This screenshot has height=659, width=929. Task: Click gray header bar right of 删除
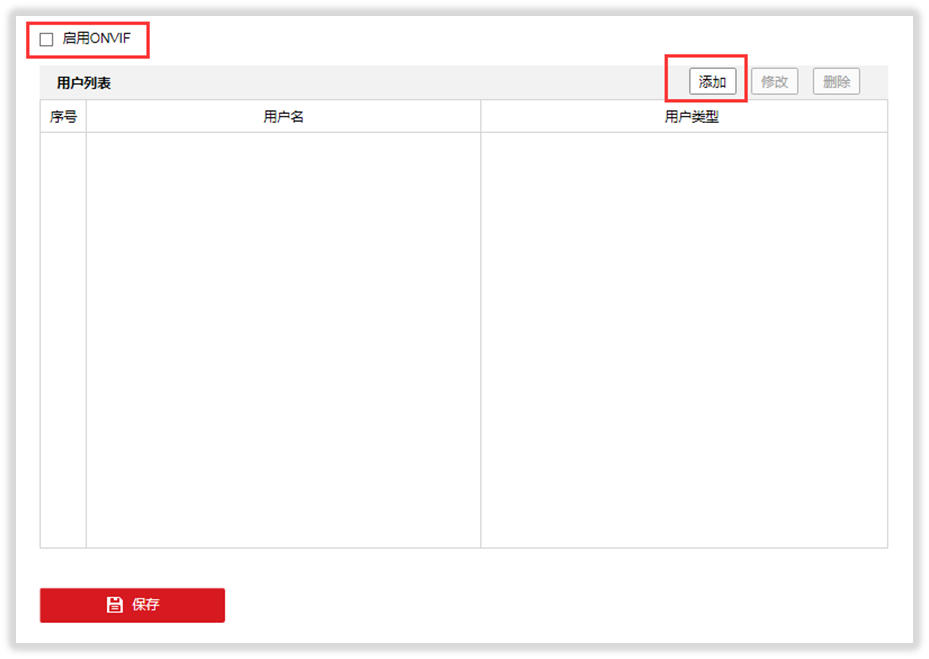pos(874,83)
